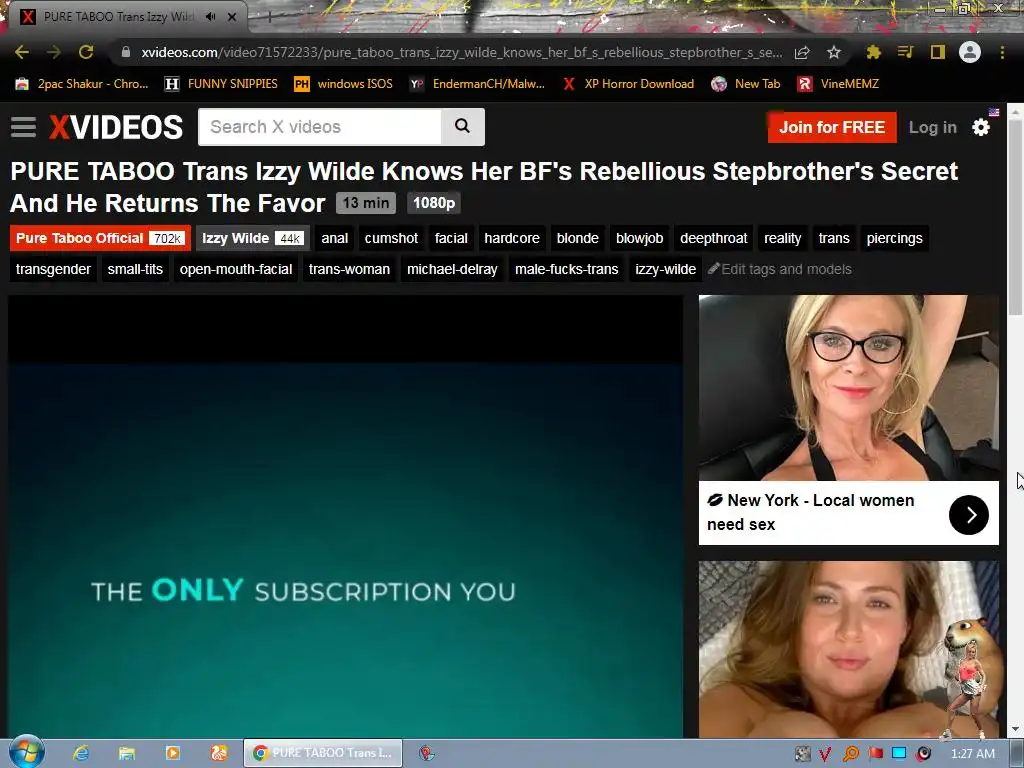Open the VineMEMZ bookmark
Viewport: 1024px width, 768px height.
pos(839,84)
